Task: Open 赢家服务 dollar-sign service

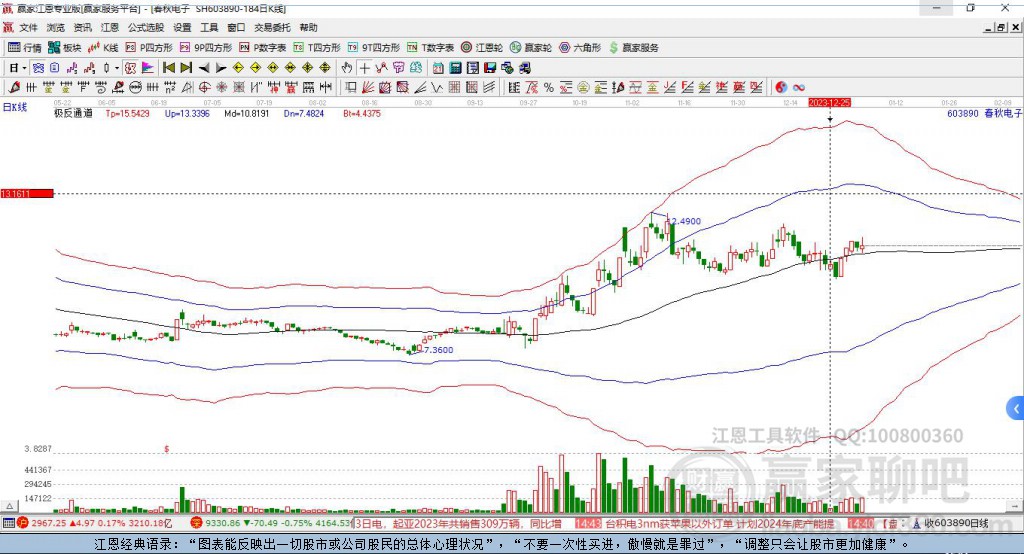Action: 633,48
